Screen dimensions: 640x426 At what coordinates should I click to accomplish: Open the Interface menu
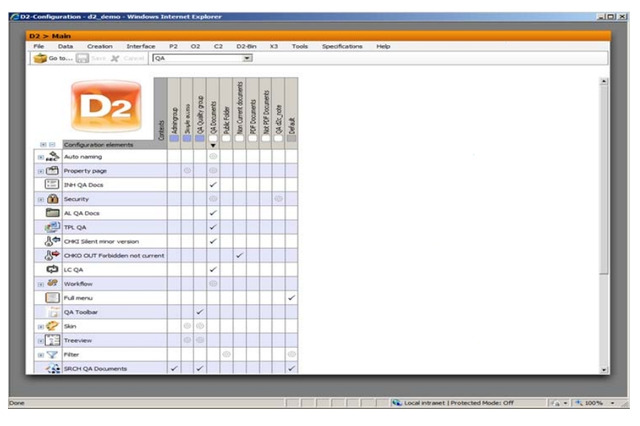(141, 46)
